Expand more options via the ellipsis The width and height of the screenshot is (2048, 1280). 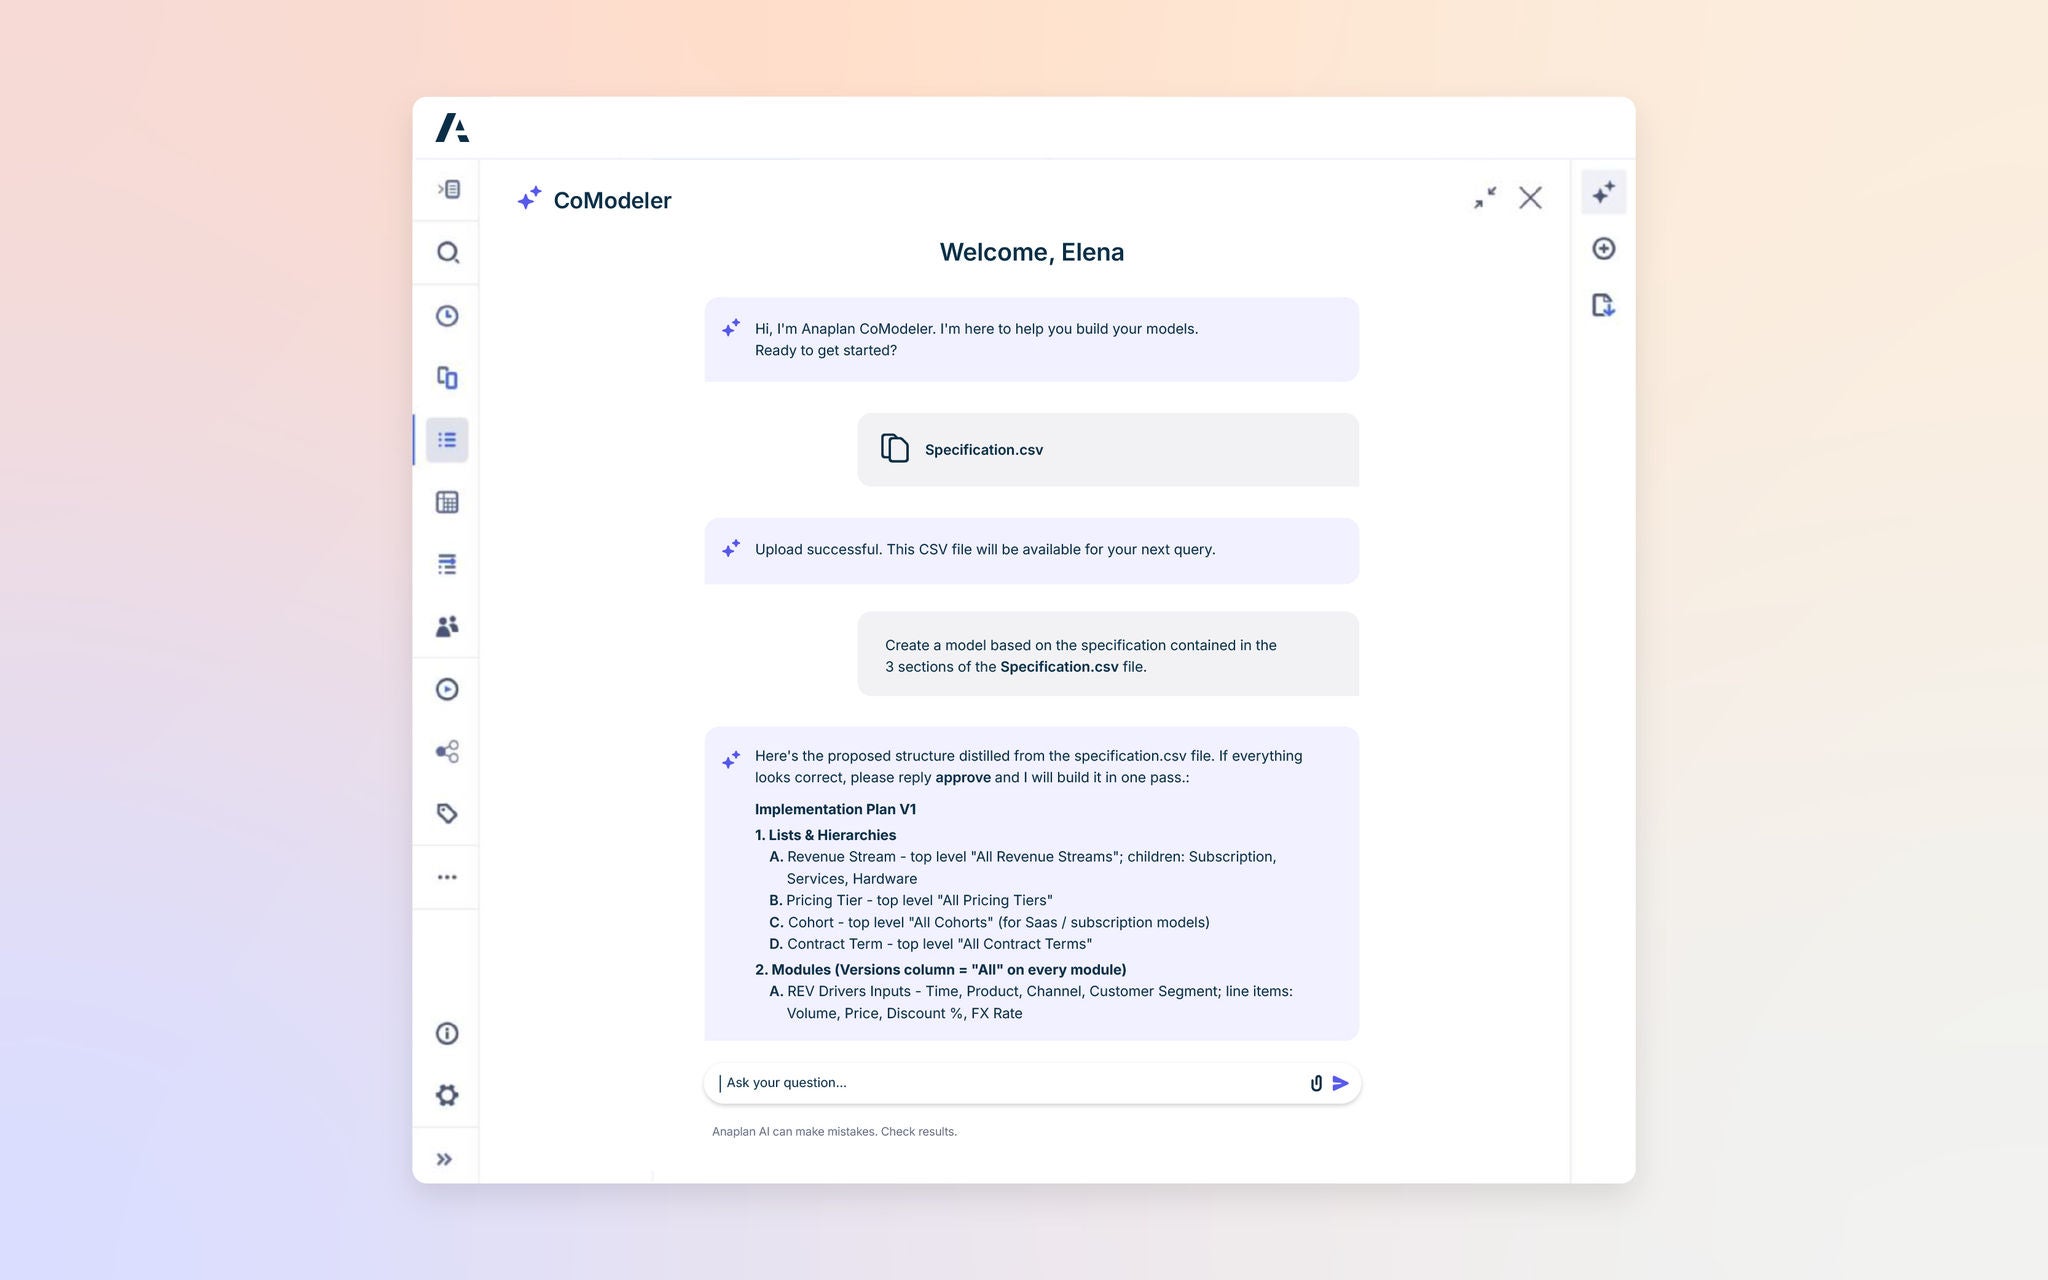(x=447, y=877)
